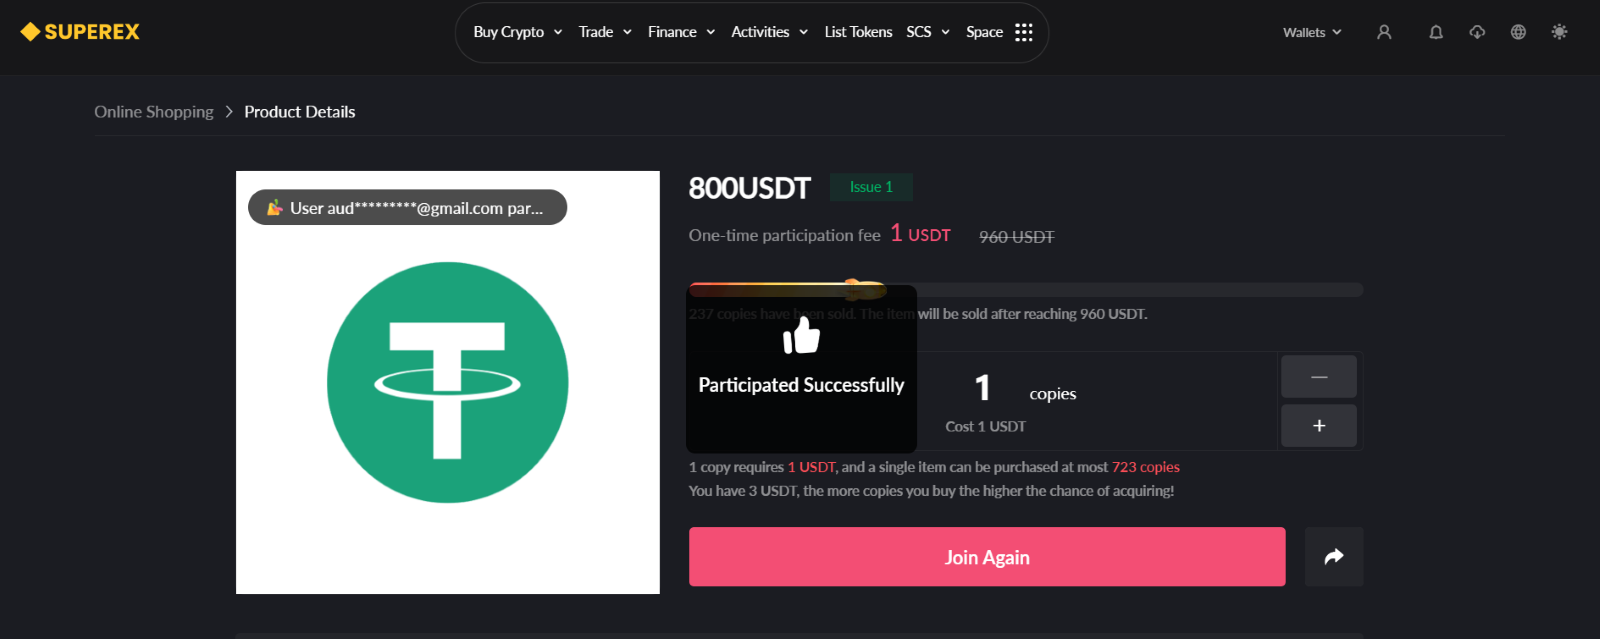Click the sold copies progress bar

click(1026, 290)
